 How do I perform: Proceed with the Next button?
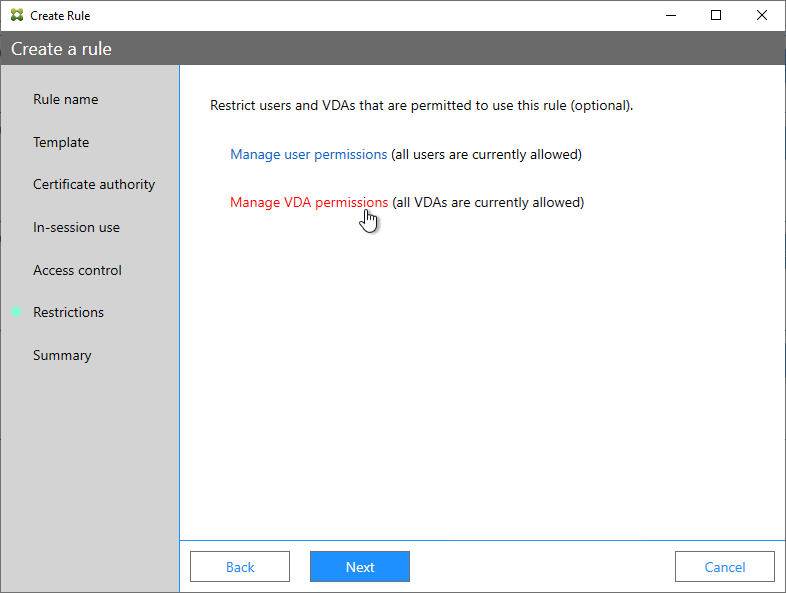(360, 566)
